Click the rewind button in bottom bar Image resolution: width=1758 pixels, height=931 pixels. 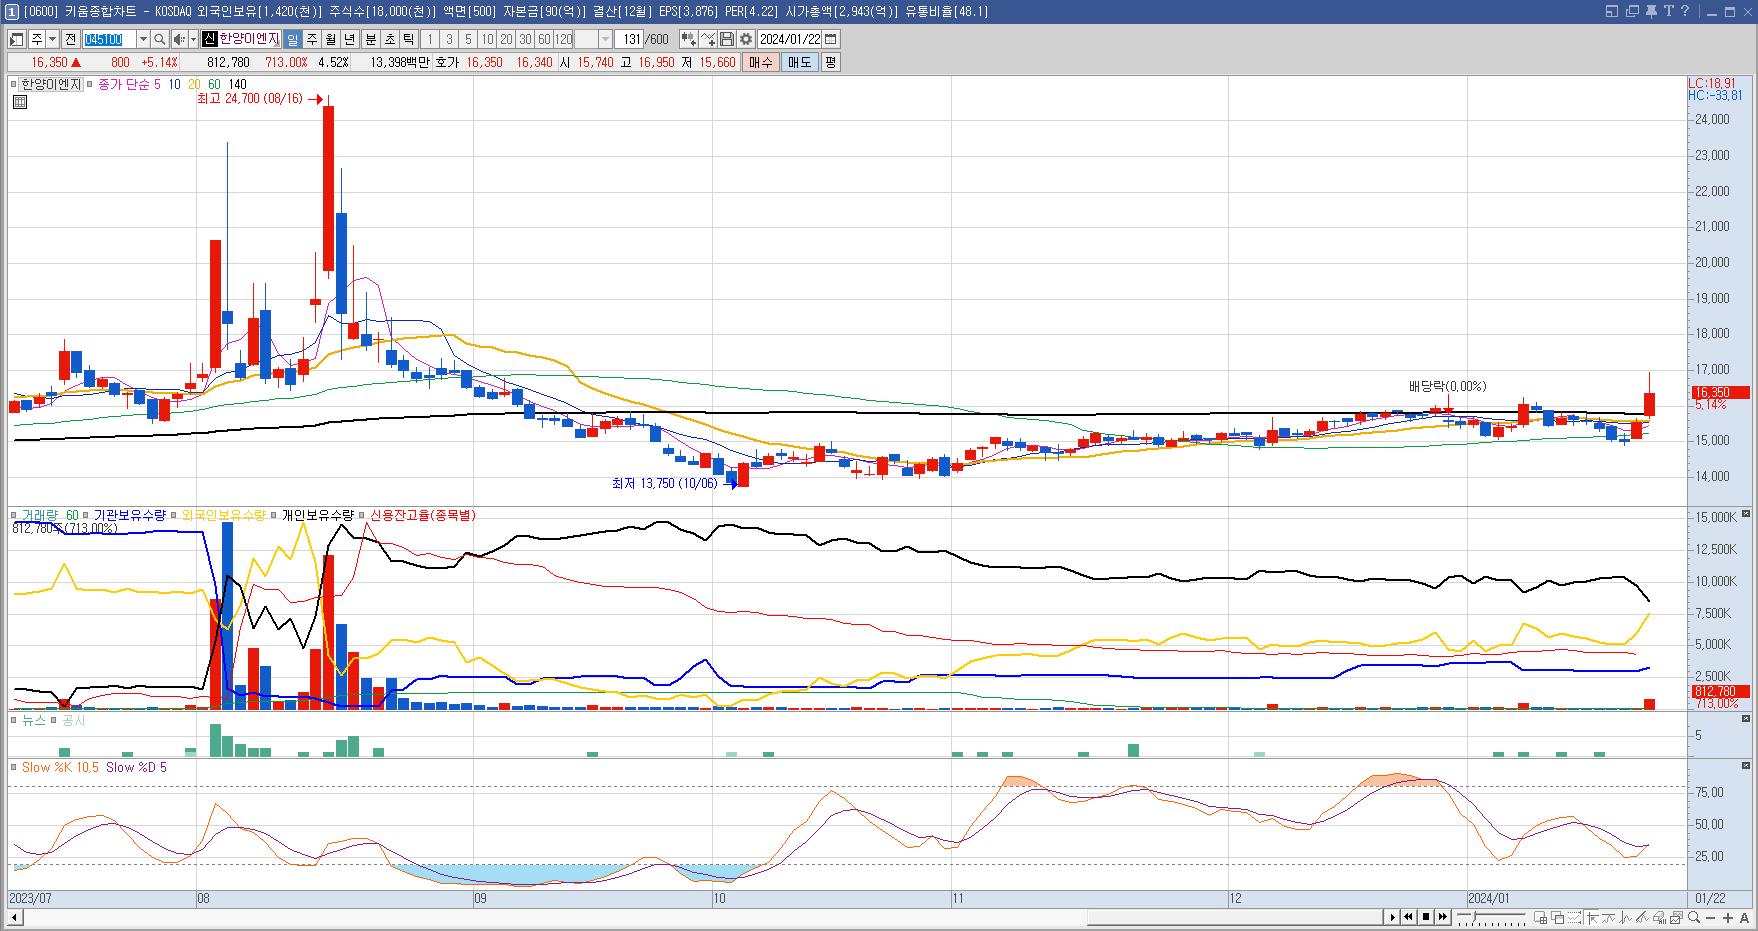(1408, 917)
